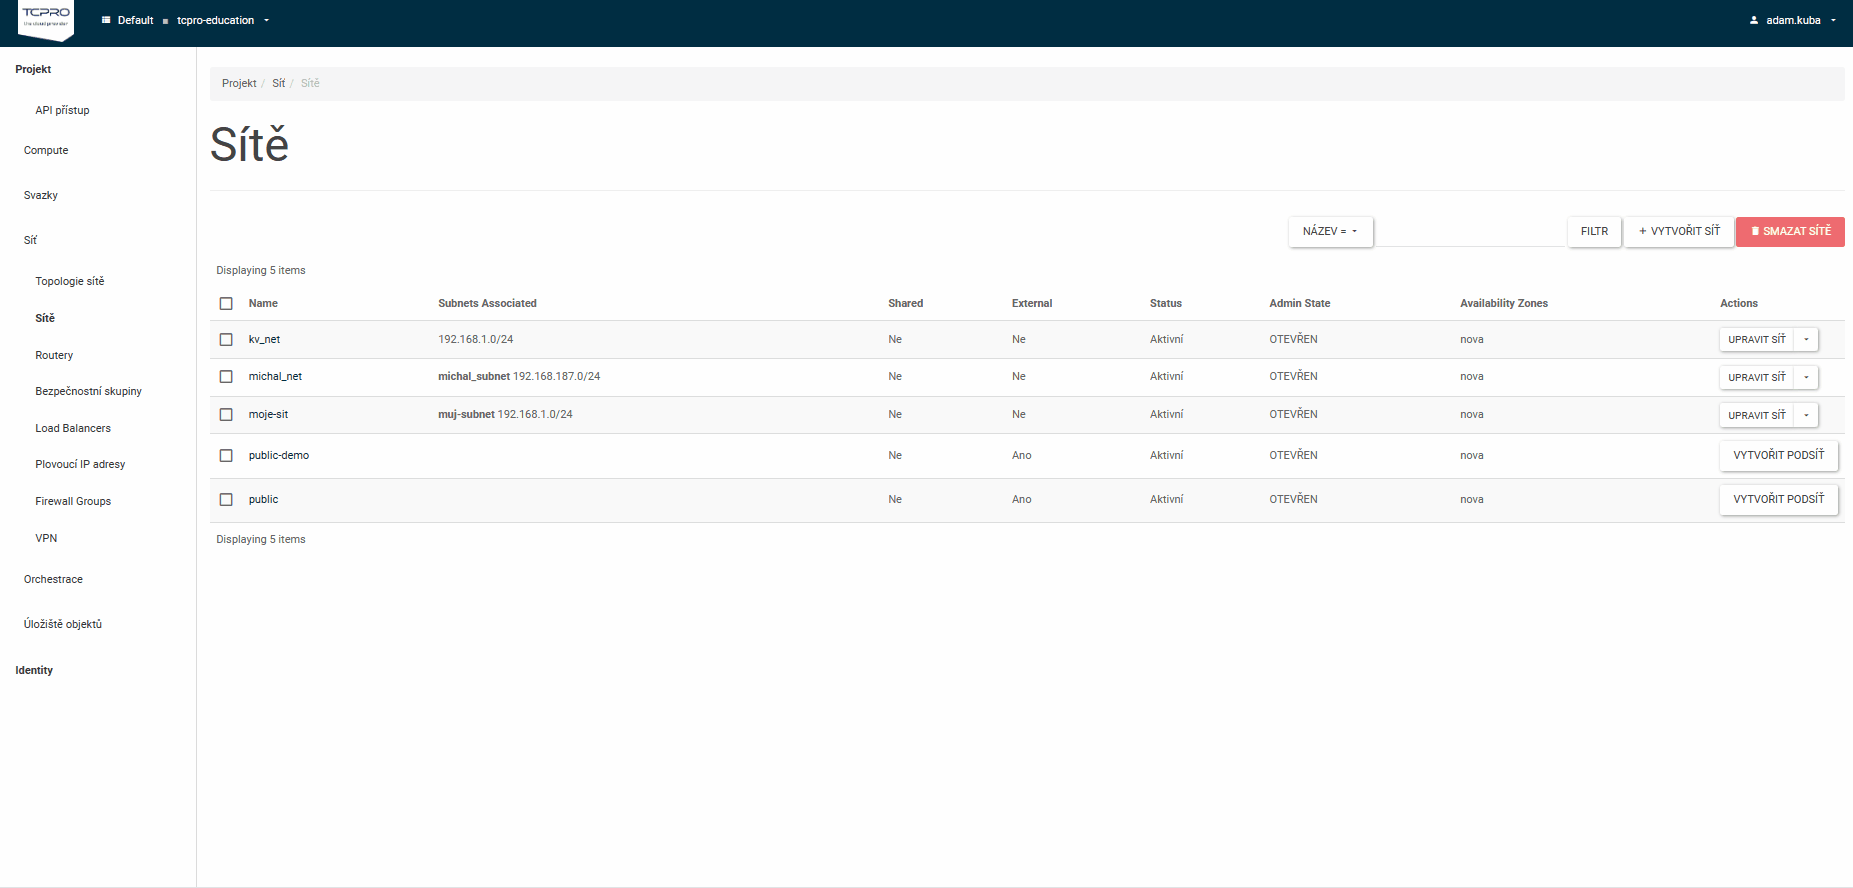Viewport: 1853px width, 888px height.
Task: Toggle the select-all checkbox in table header
Action: 226,303
